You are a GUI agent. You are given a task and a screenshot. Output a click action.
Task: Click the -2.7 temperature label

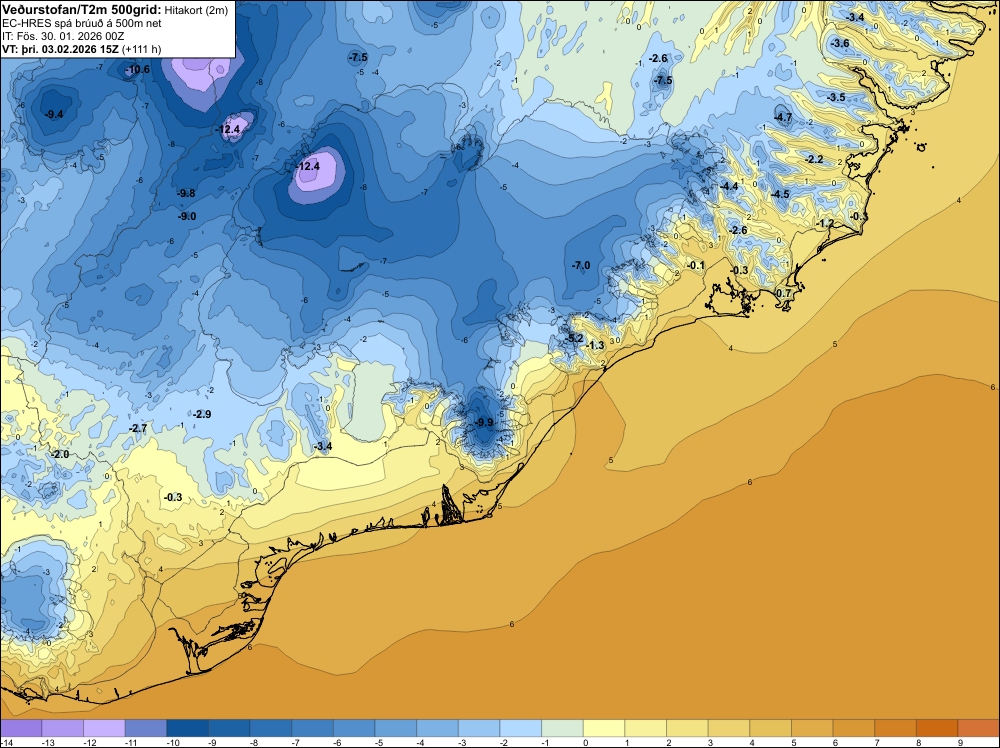point(138,429)
